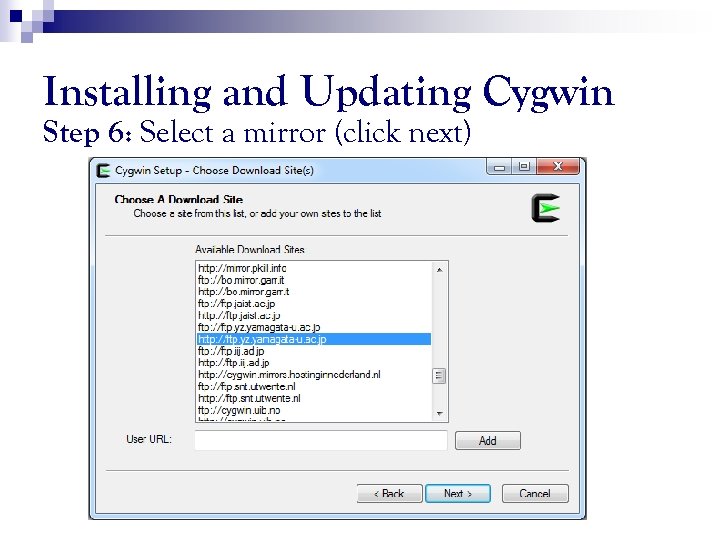
Task: Click the scroll up arrow of site list
Action: pyautogui.click(x=439, y=270)
